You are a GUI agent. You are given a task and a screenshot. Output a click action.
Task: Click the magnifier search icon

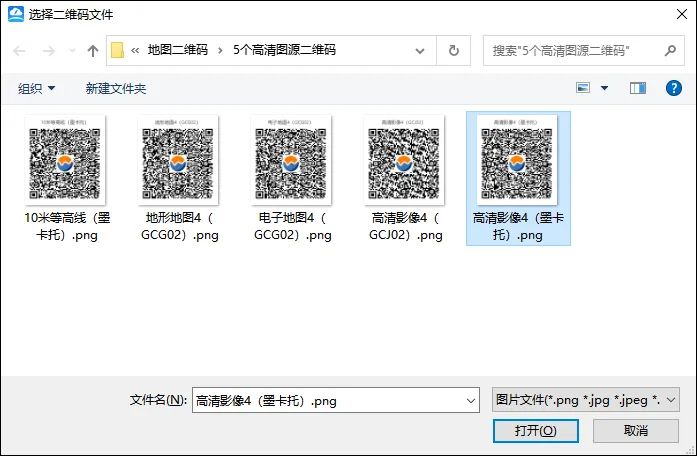point(670,51)
